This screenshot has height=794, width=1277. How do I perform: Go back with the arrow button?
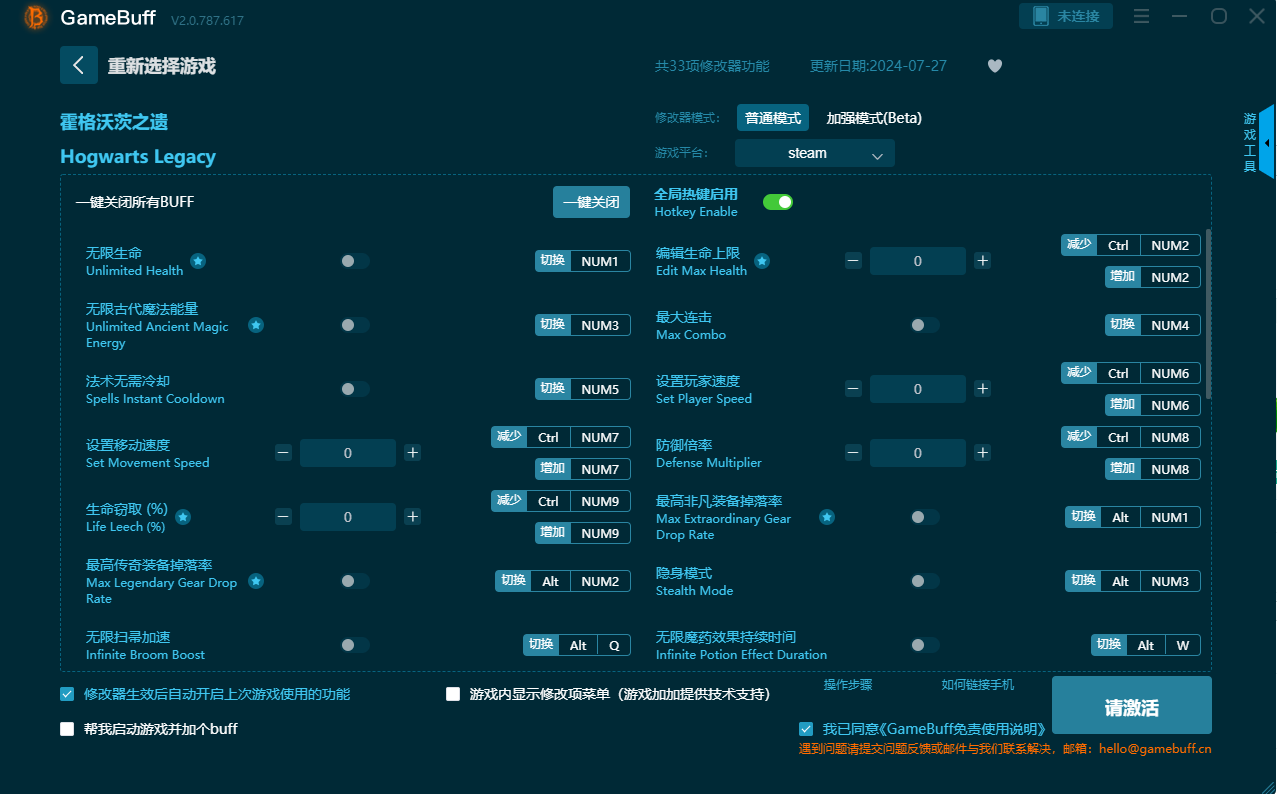tap(79, 65)
